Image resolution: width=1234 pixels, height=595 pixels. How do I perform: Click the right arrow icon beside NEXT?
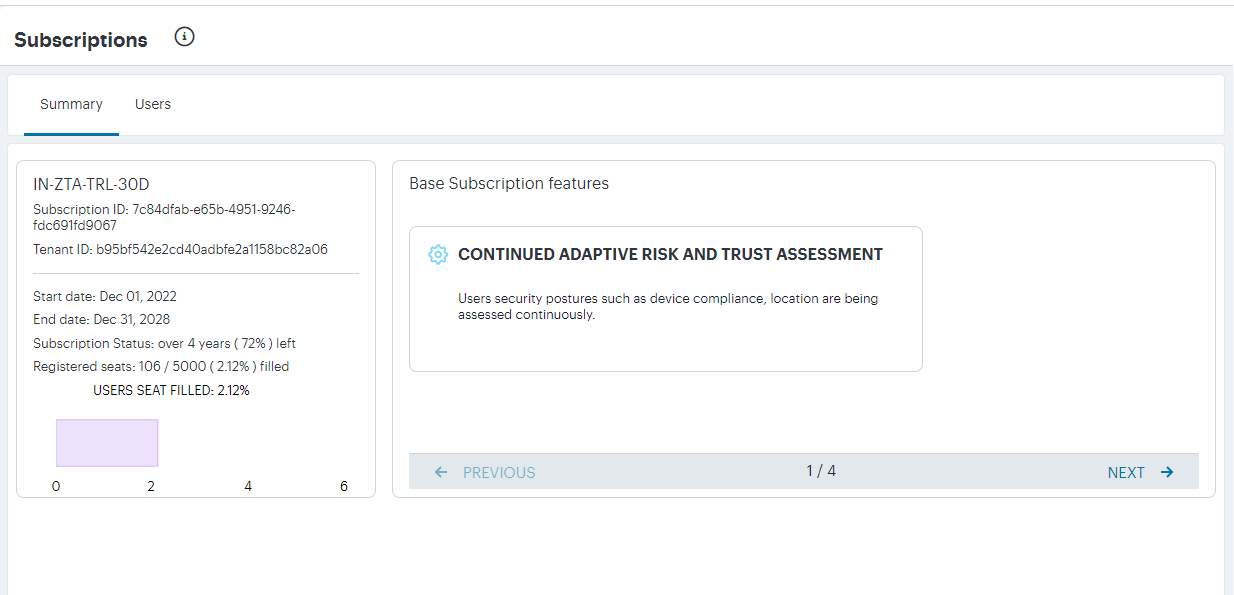pyautogui.click(x=1167, y=473)
